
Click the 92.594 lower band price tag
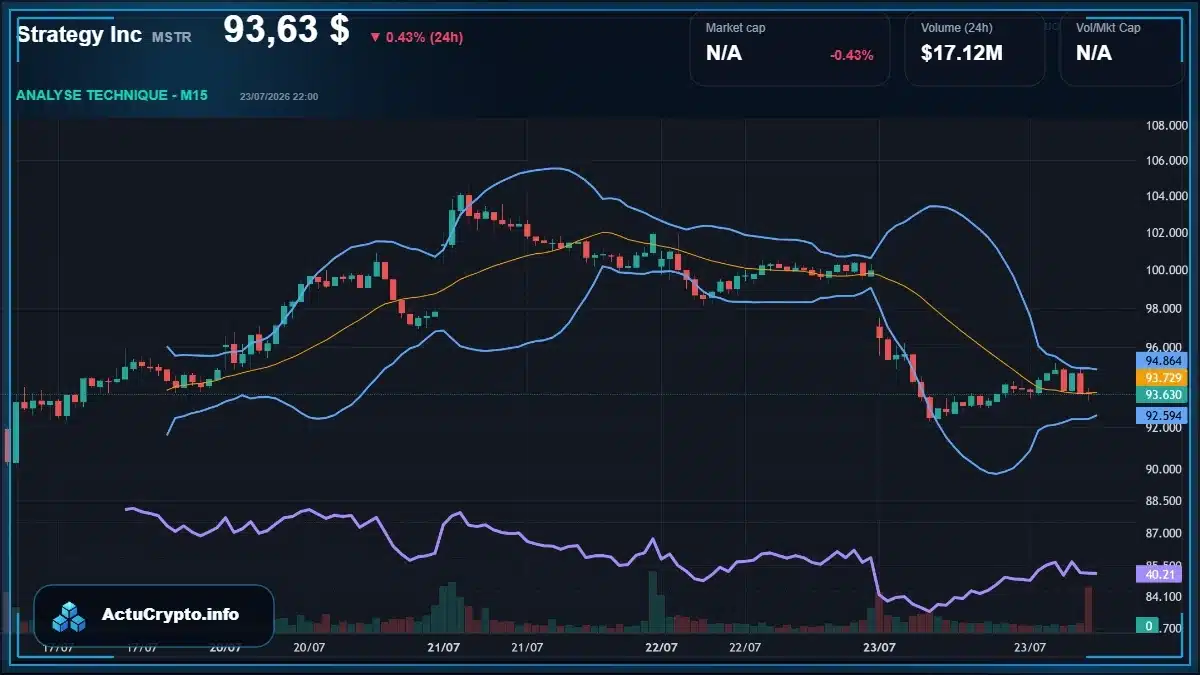(1164, 415)
